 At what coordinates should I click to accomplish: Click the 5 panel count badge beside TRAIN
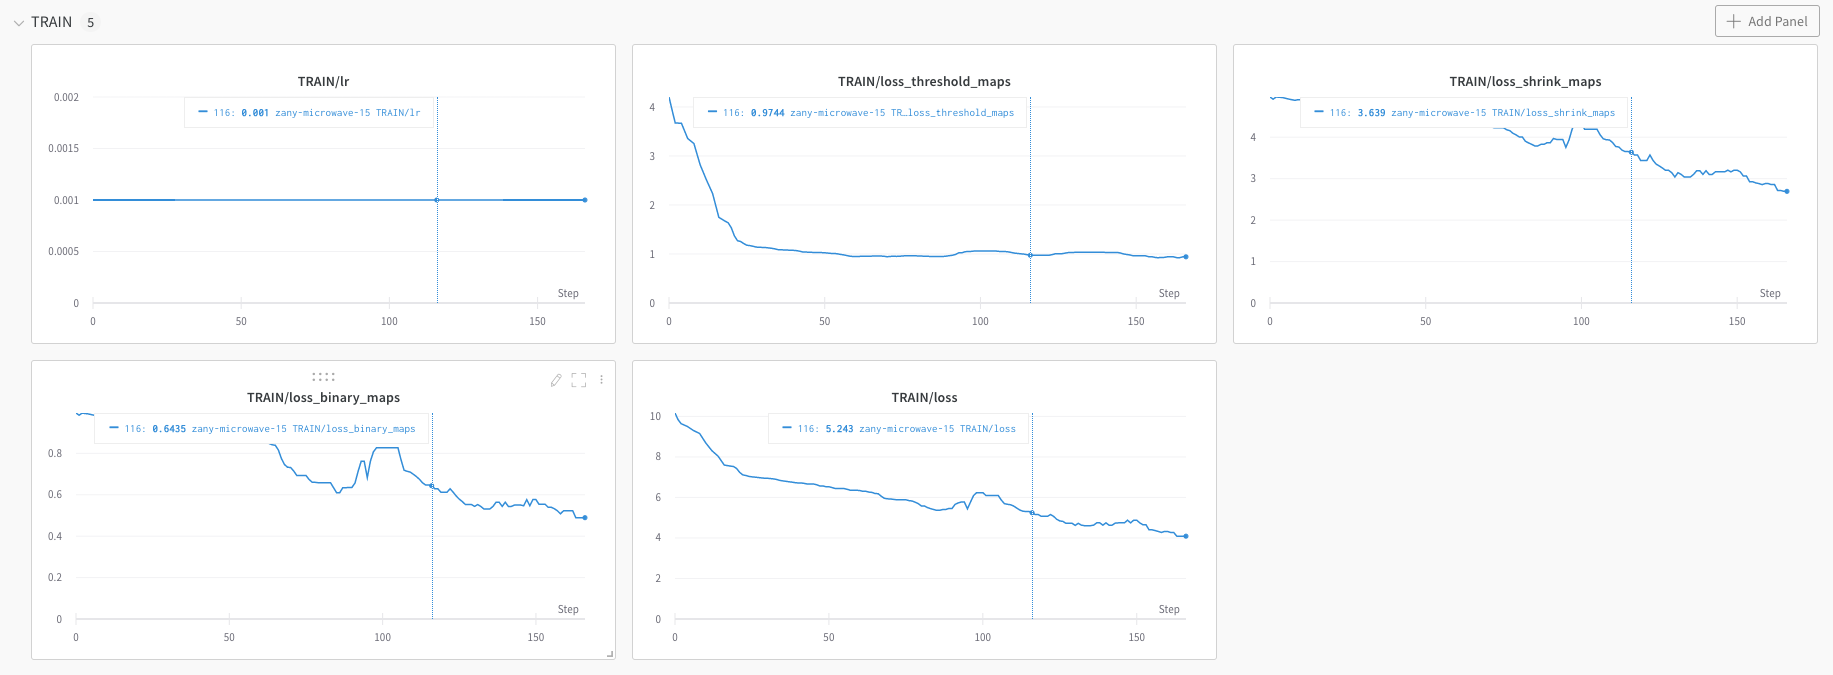[89, 21]
